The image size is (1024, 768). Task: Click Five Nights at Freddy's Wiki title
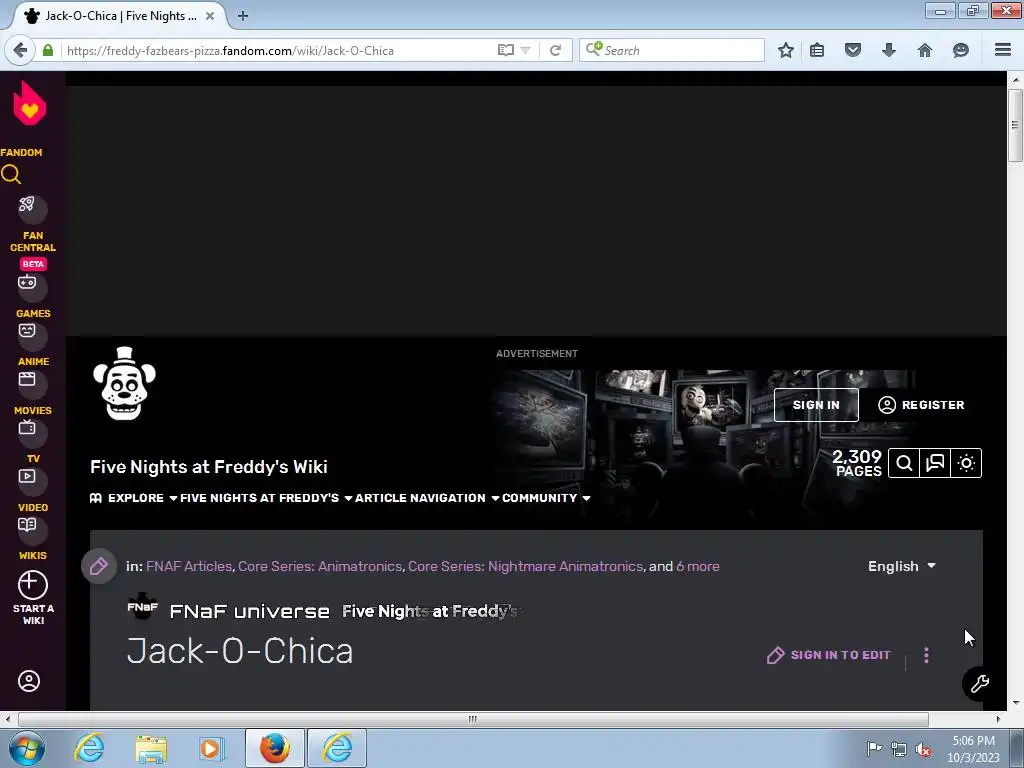[x=209, y=467]
